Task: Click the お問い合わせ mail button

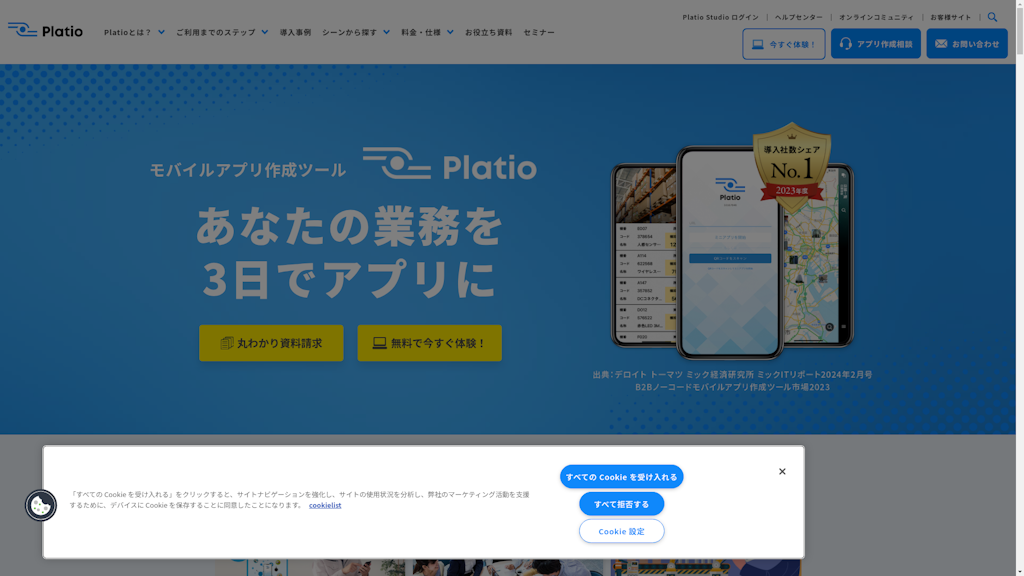Action: point(966,44)
